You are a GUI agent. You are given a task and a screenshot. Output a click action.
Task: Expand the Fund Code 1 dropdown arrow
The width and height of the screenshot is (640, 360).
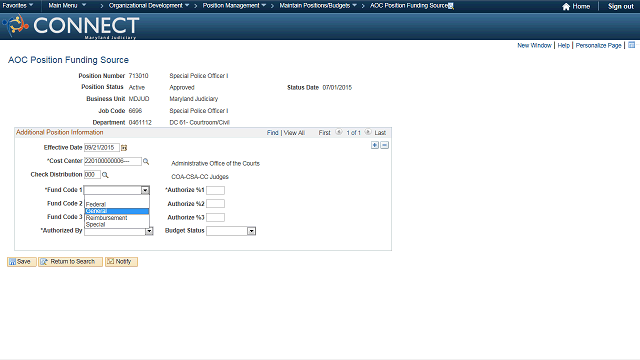pos(145,190)
